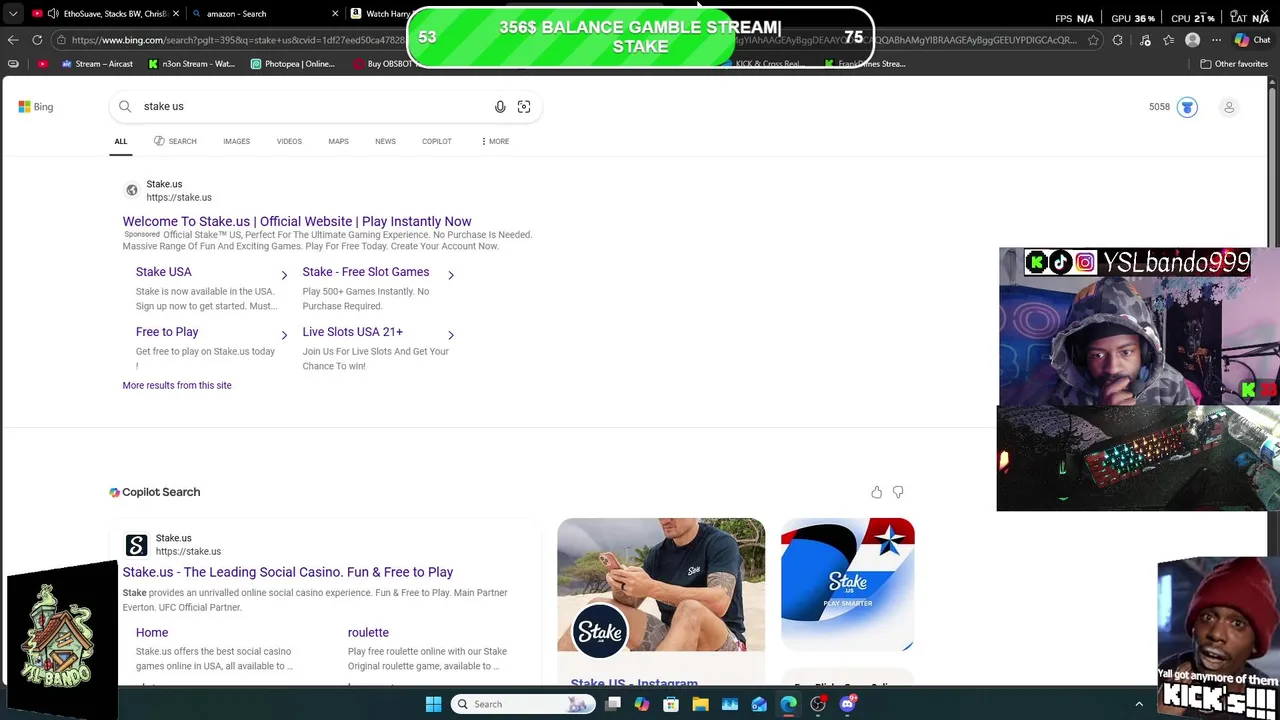Switch to the COPILOT tab
This screenshot has width=1280, height=720.
pyautogui.click(x=436, y=141)
